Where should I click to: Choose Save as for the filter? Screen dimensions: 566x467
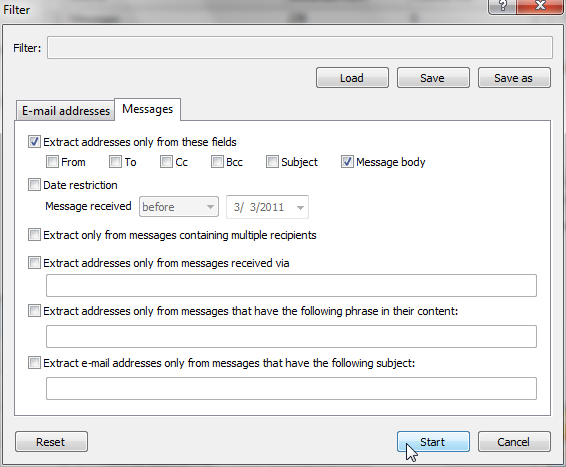click(514, 78)
